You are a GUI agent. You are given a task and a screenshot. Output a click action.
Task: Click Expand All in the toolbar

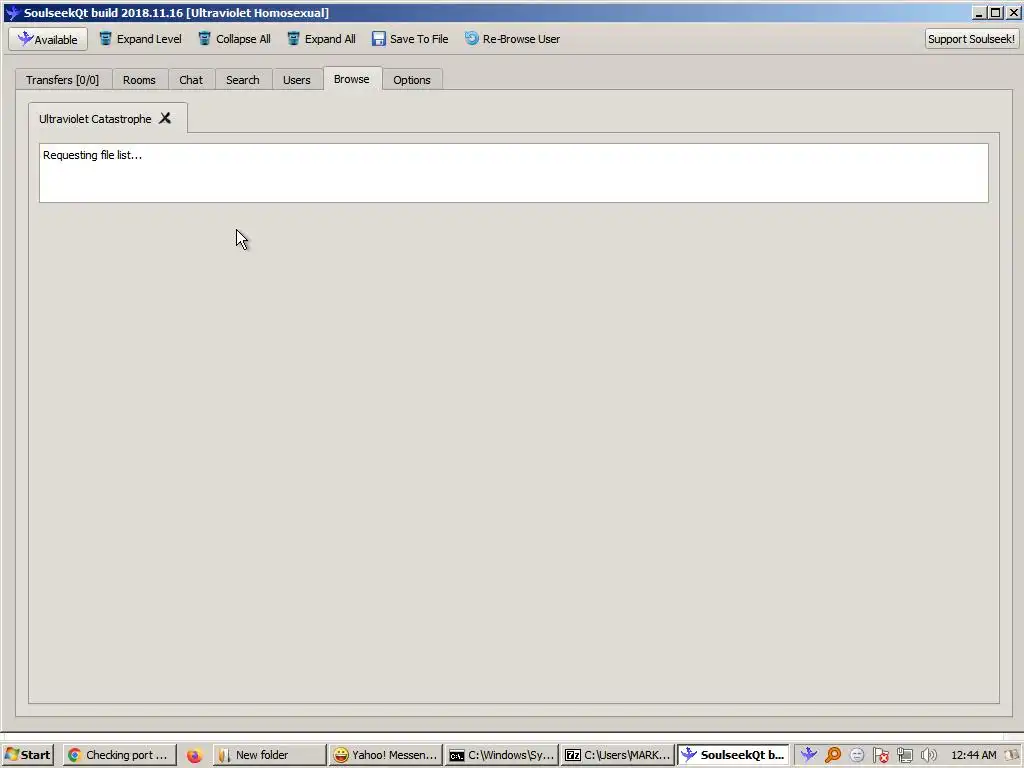coord(321,39)
